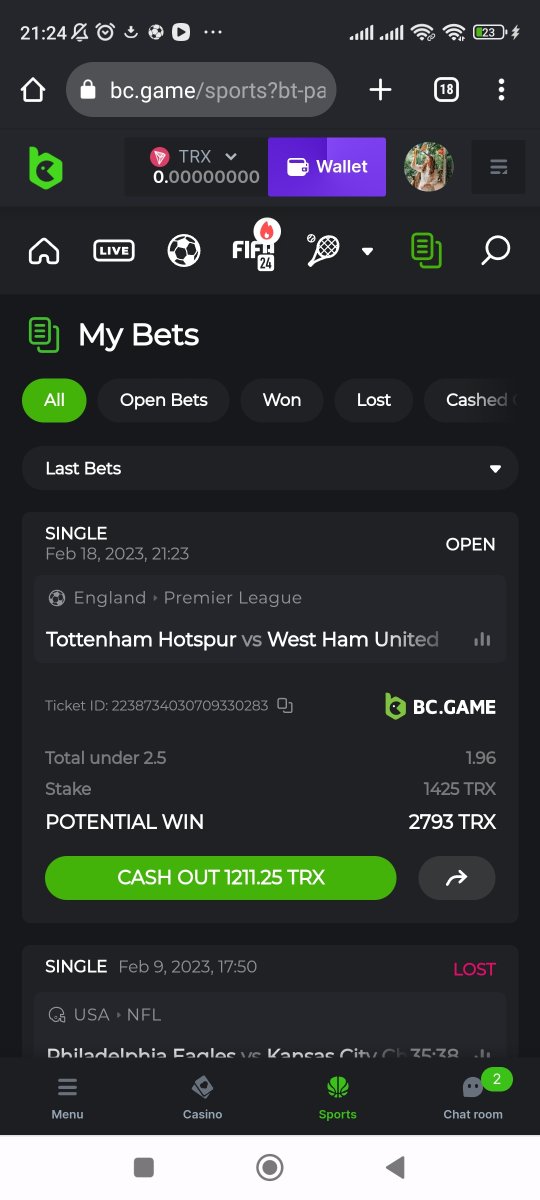
Task: Open Tottenham match statistics bars icon
Action: pyautogui.click(x=482, y=639)
